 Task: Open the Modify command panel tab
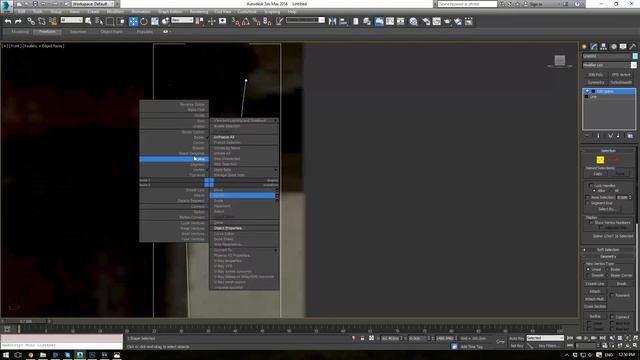[594, 47]
